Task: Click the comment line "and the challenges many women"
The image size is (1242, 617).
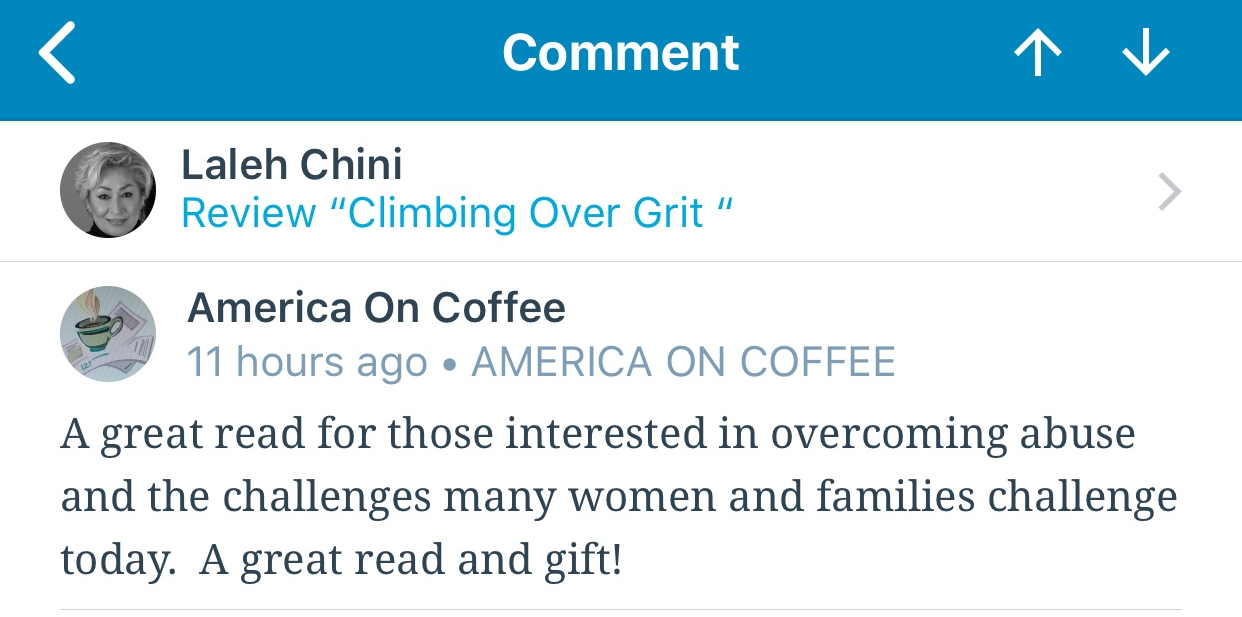Action: click(618, 497)
